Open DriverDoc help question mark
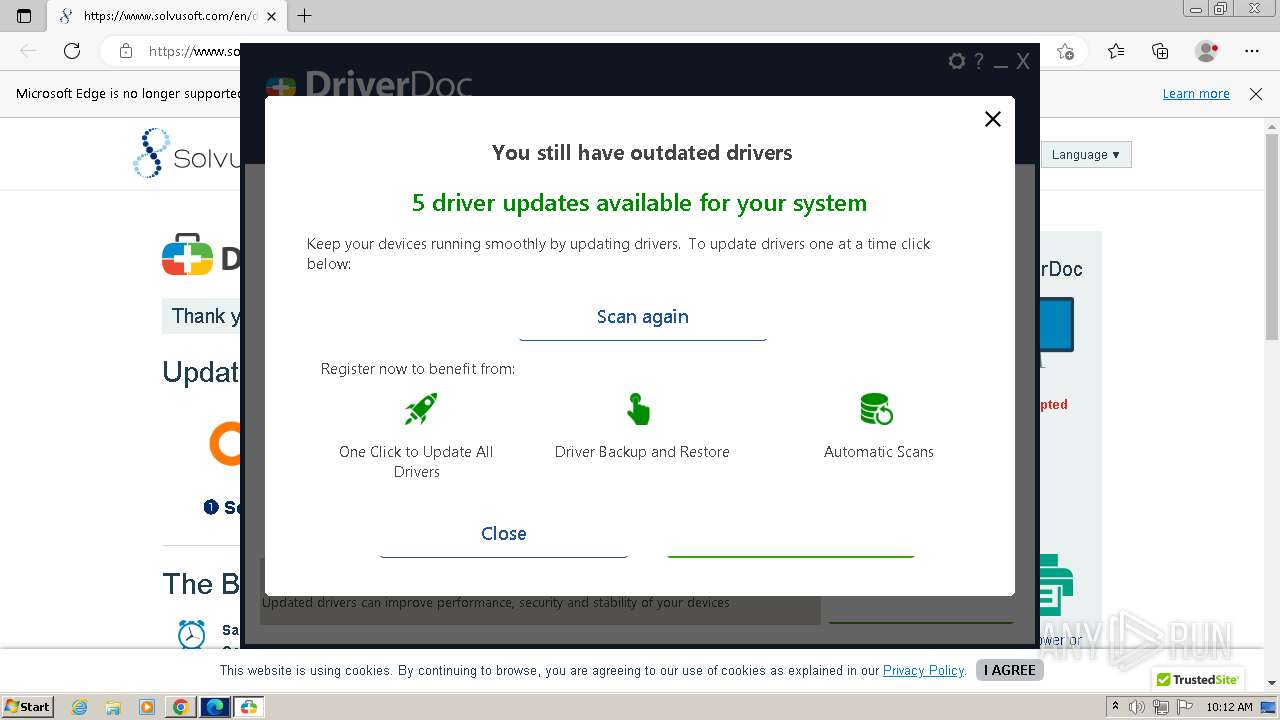 click(979, 62)
